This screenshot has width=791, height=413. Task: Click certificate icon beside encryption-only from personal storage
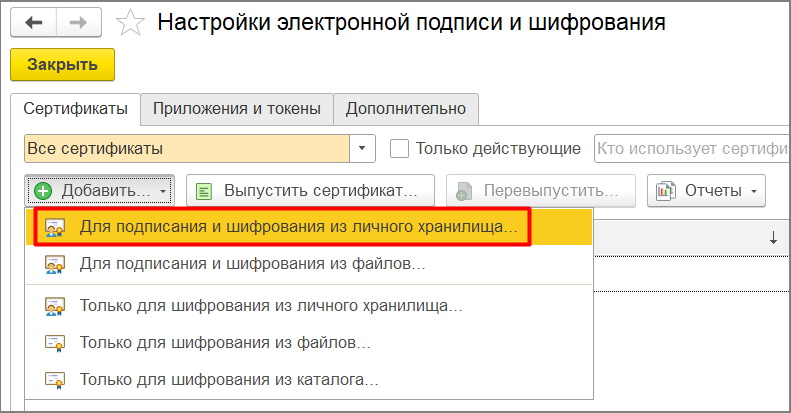(54, 307)
